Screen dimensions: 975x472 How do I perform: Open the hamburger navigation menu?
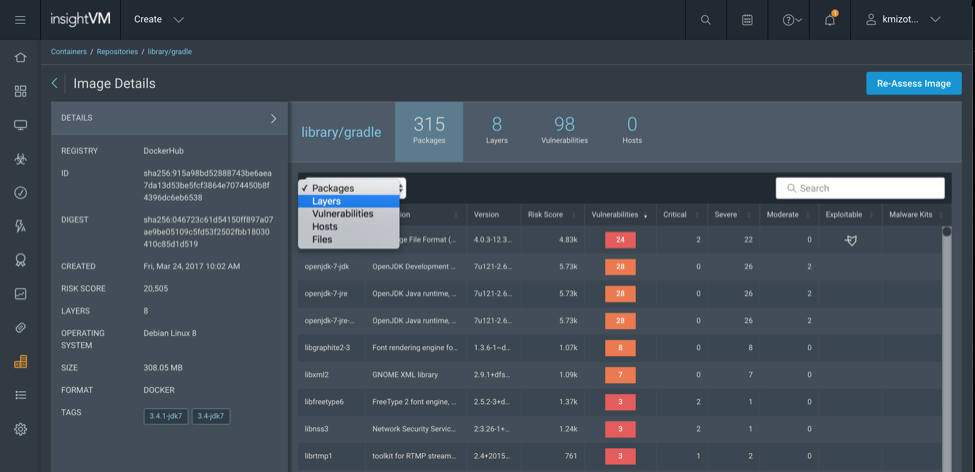20,19
